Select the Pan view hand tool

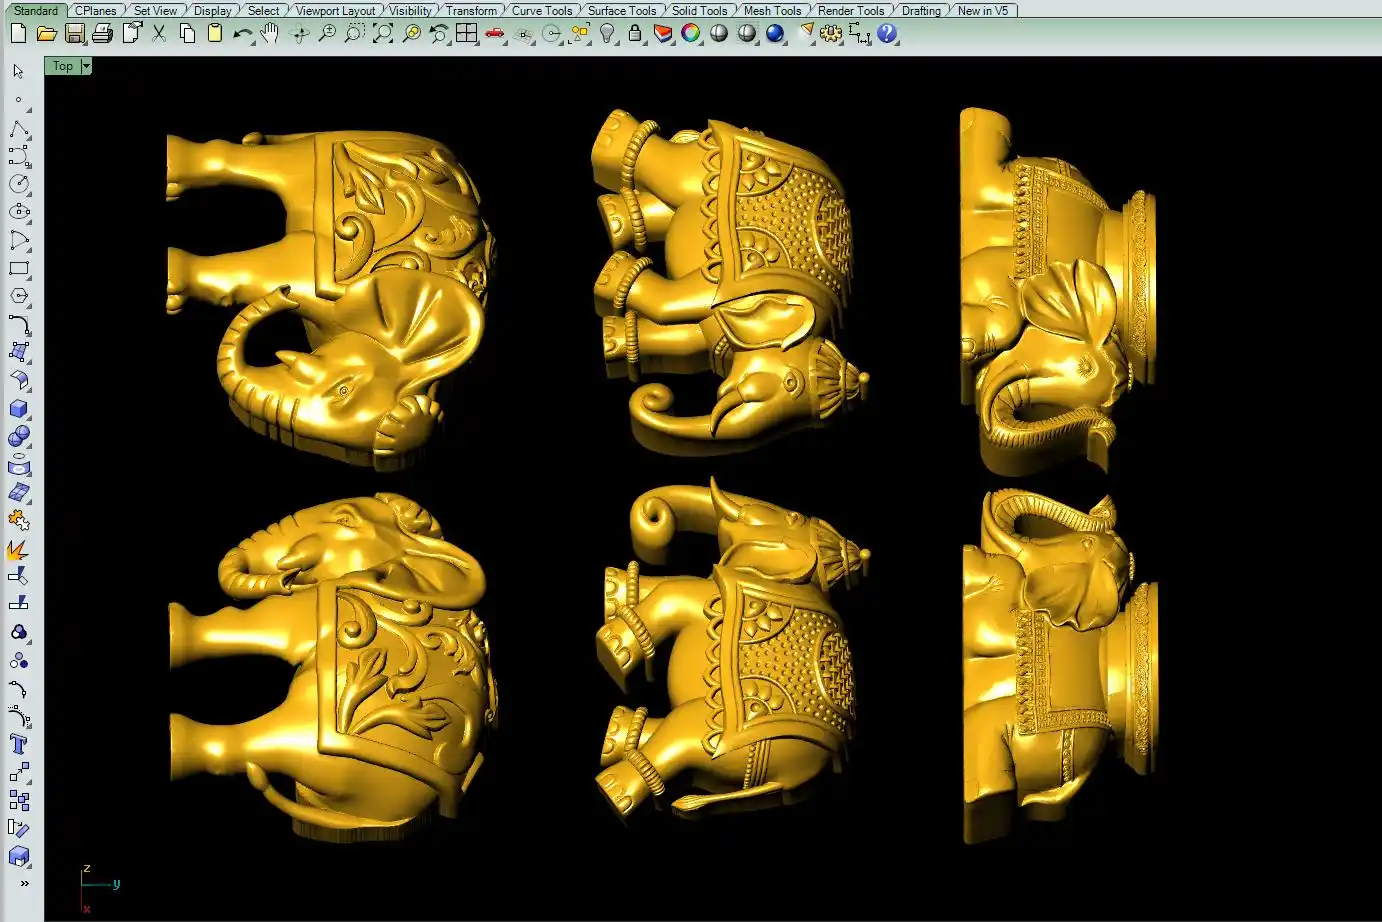(x=270, y=34)
